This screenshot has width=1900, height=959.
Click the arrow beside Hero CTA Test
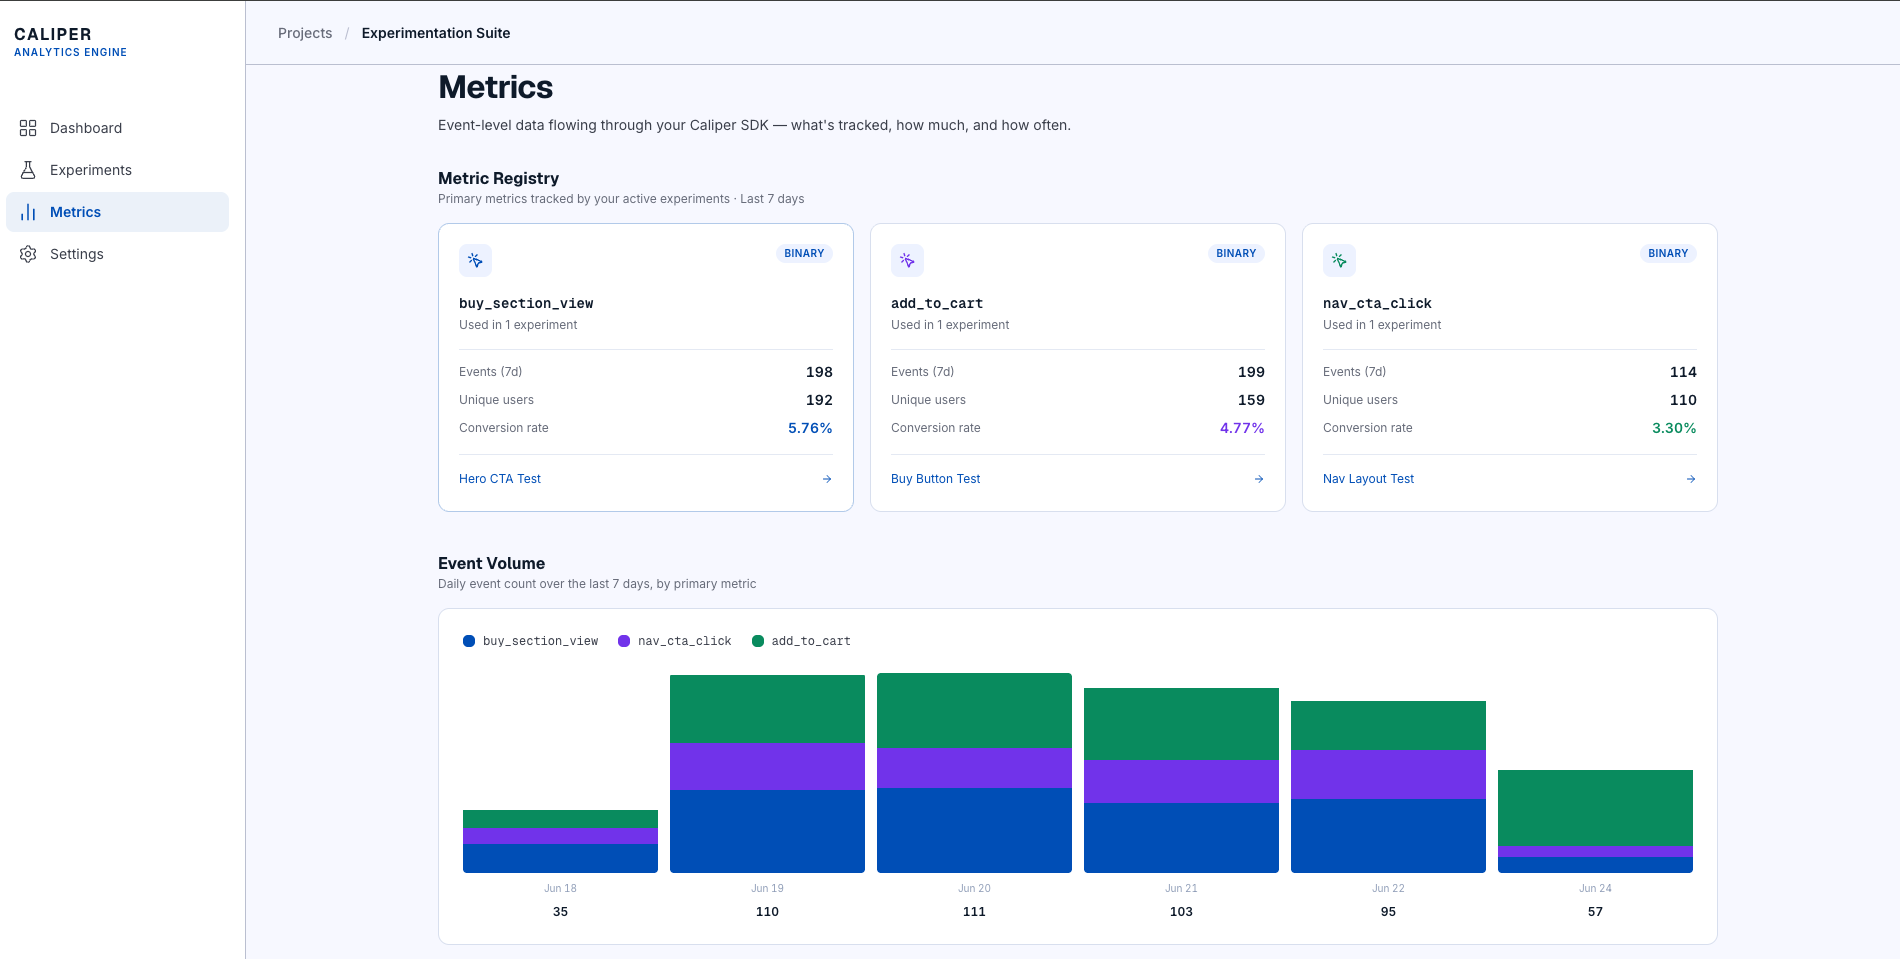point(827,479)
